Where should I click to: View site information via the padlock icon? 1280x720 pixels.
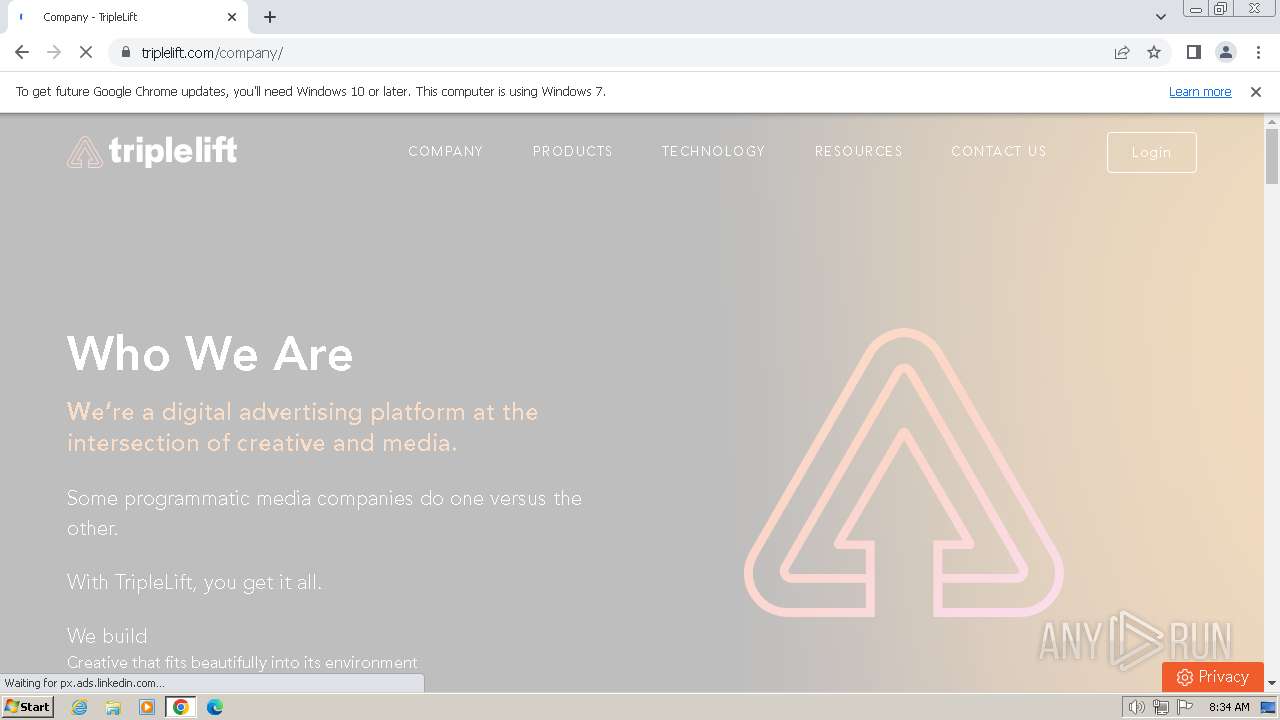coord(125,53)
